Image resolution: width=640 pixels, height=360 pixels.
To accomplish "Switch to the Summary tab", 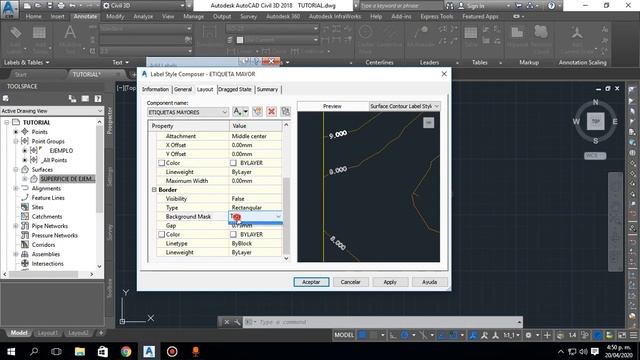I will [x=267, y=89].
